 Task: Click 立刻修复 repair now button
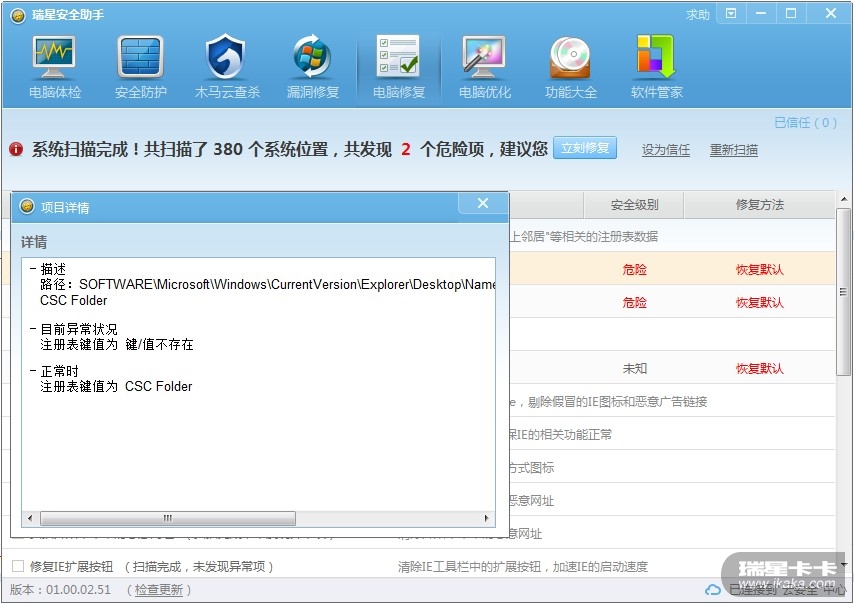tap(585, 148)
